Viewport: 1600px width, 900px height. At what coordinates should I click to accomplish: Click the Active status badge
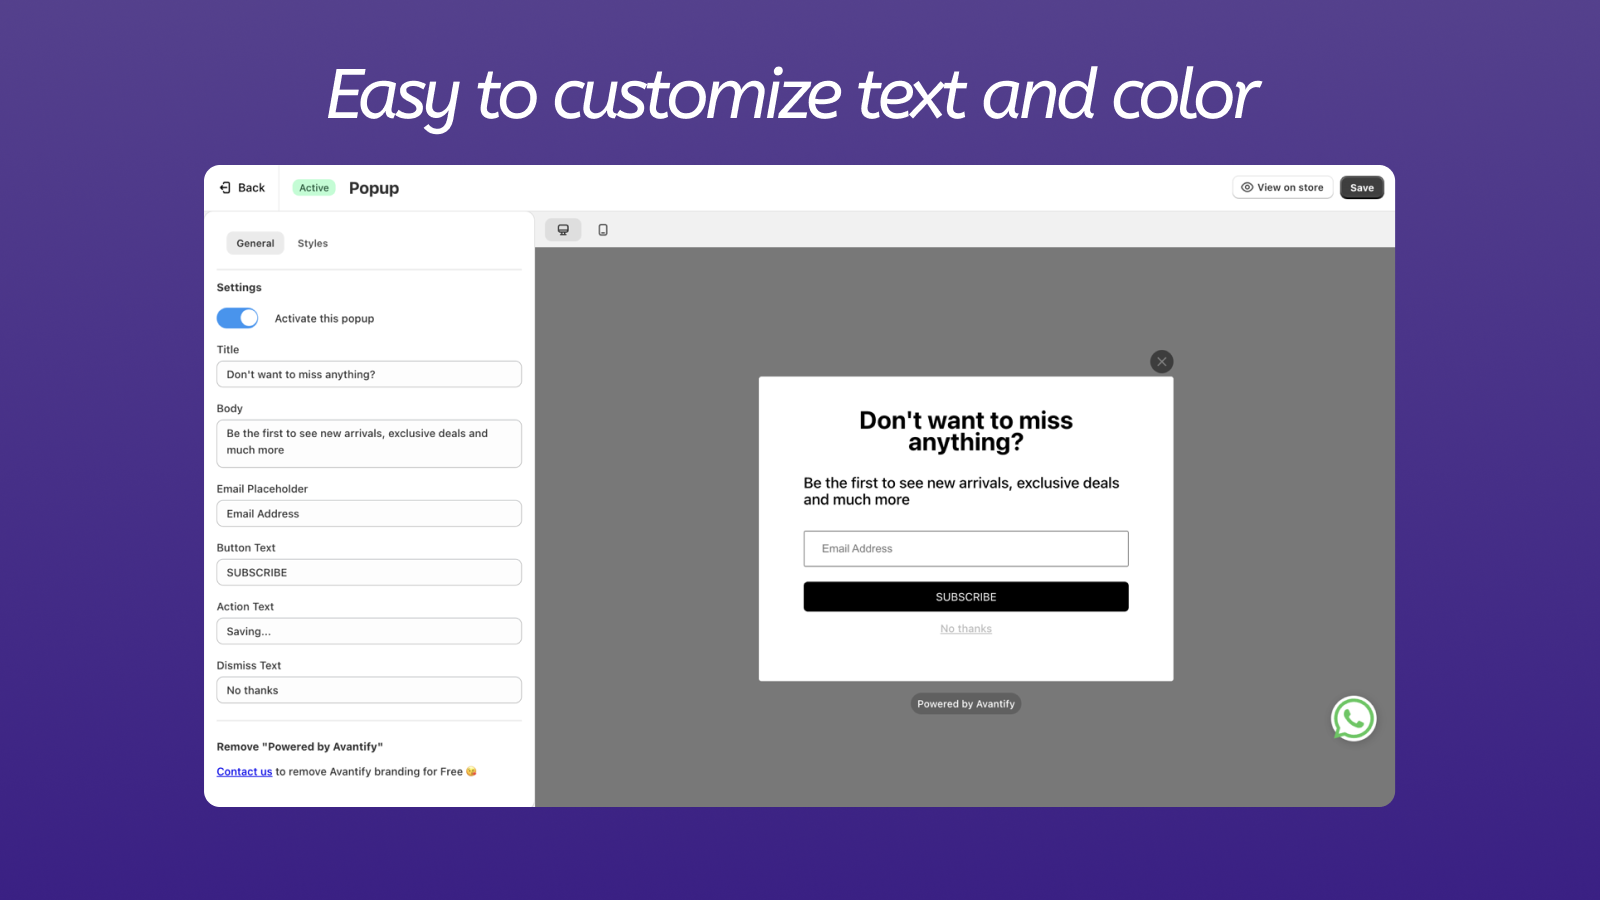click(x=314, y=188)
